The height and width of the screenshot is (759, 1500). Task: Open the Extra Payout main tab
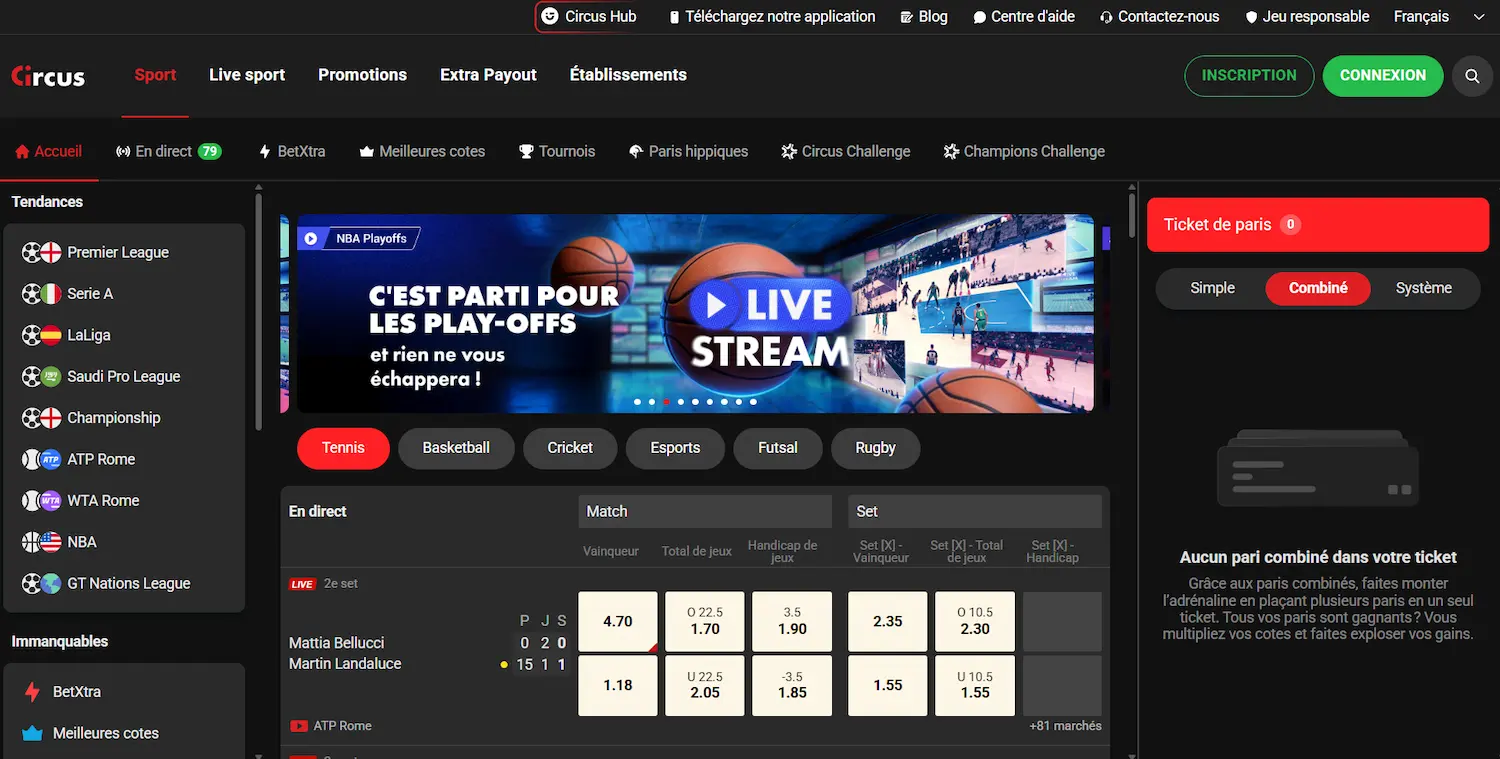click(x=488, y=75)
